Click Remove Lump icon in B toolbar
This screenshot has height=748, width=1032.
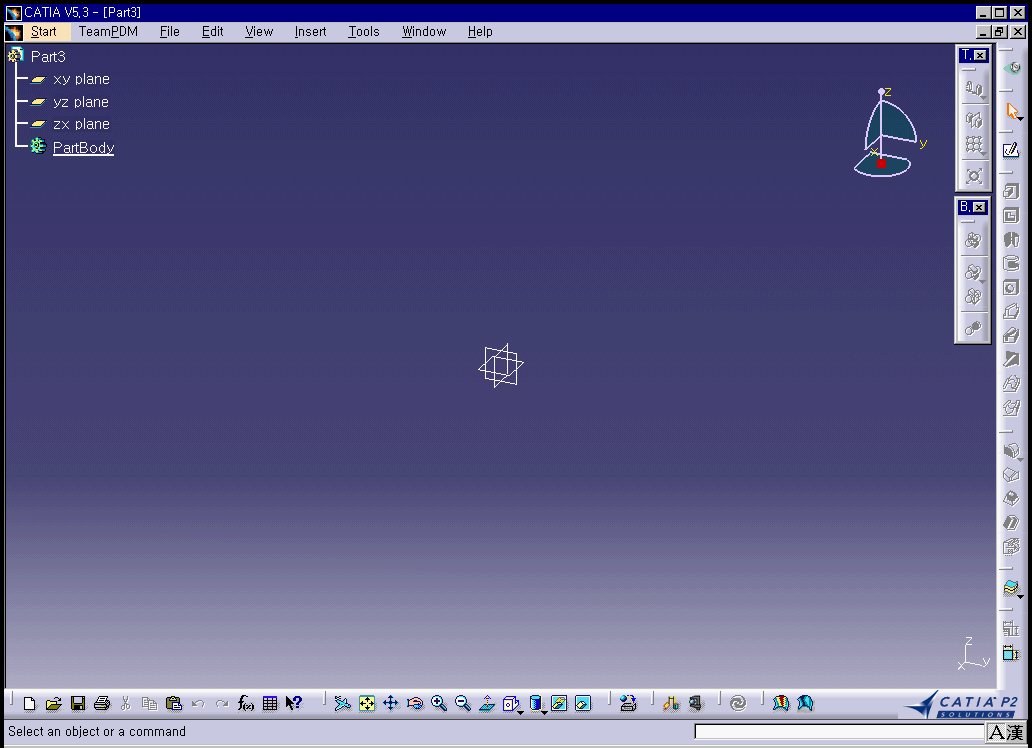[x=973, y=327]
